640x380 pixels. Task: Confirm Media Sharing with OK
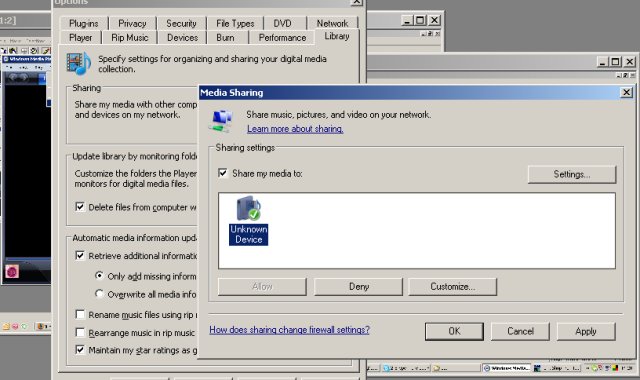(x=454, y=331)
